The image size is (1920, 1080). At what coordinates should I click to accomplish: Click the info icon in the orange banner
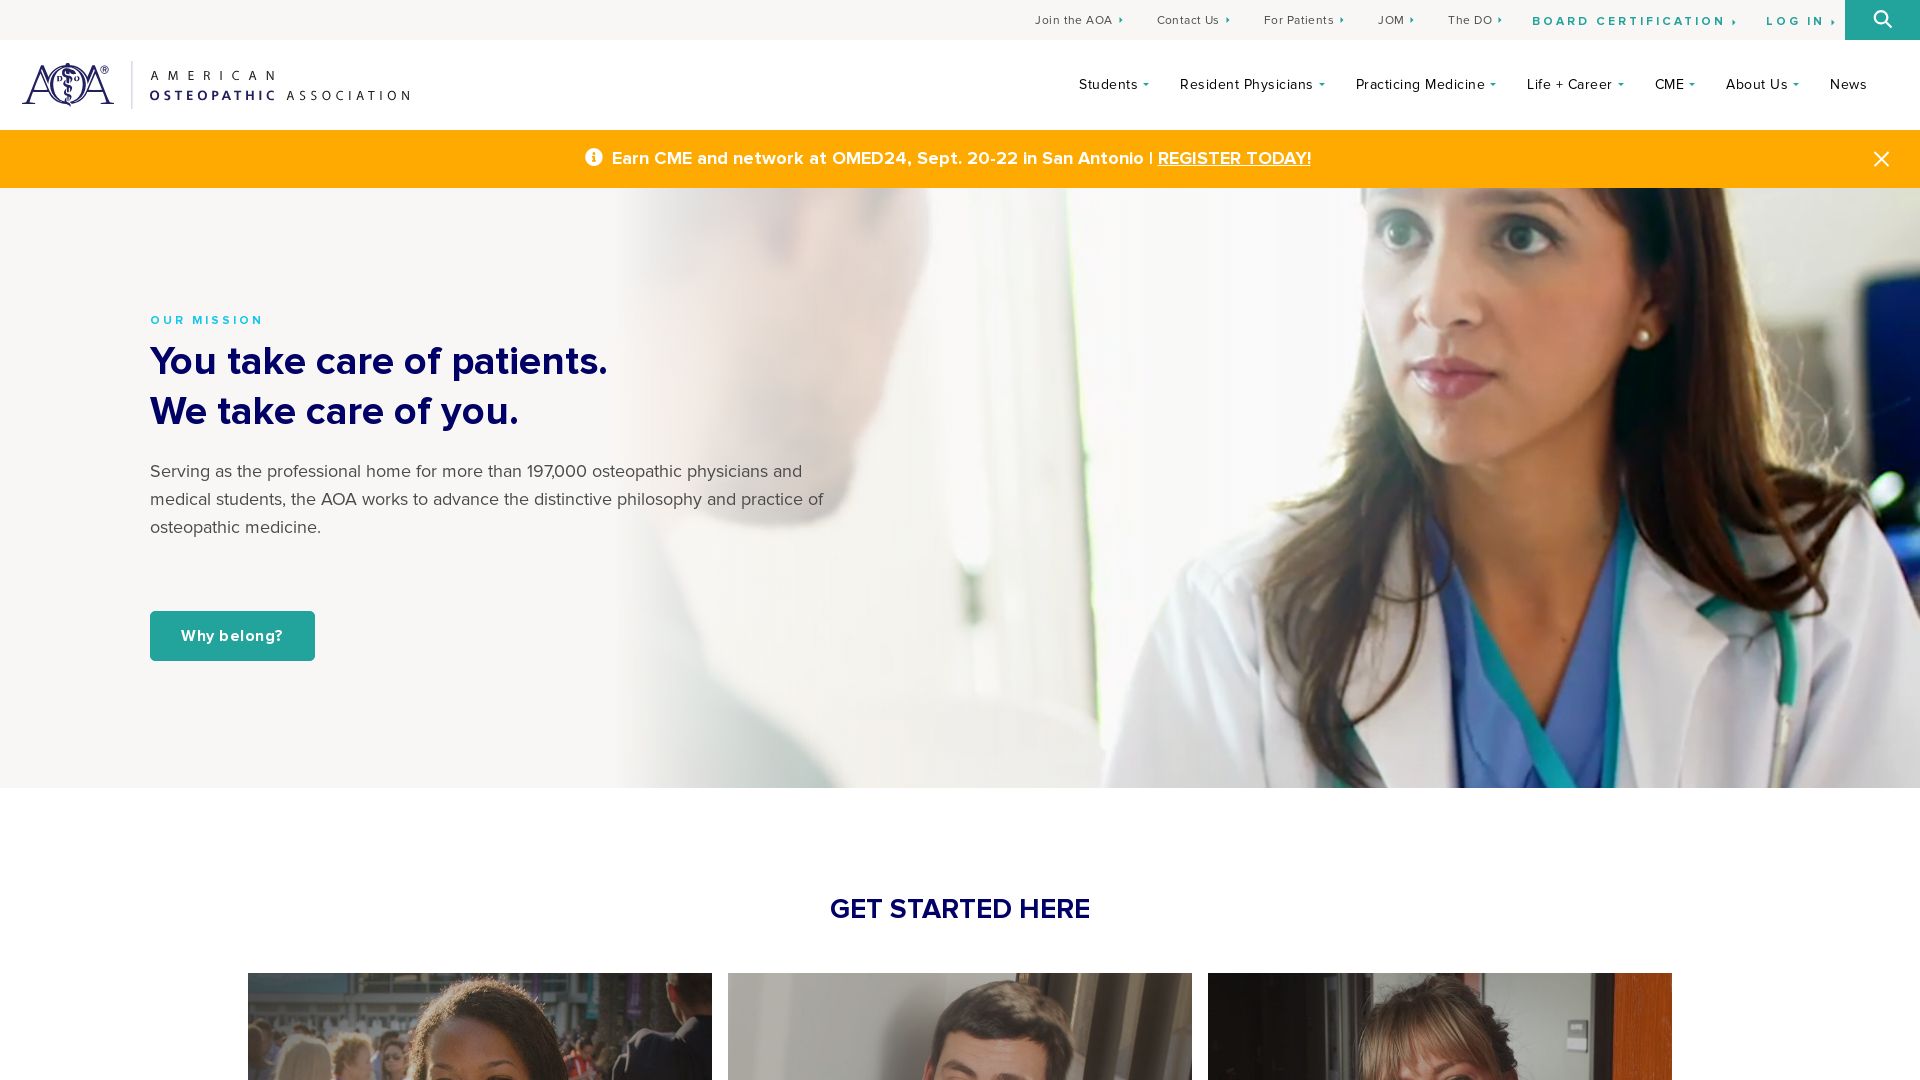click(594, 157)
